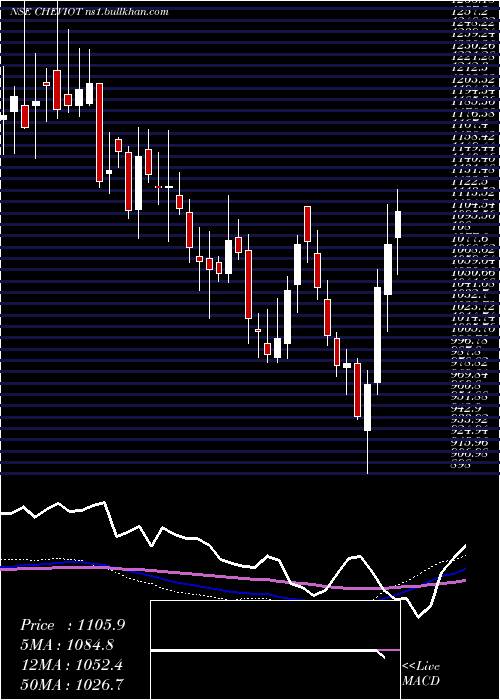Click the 1167.4 price axis label
This screenshot has width=500, height=700.
[x=471, y=125]
